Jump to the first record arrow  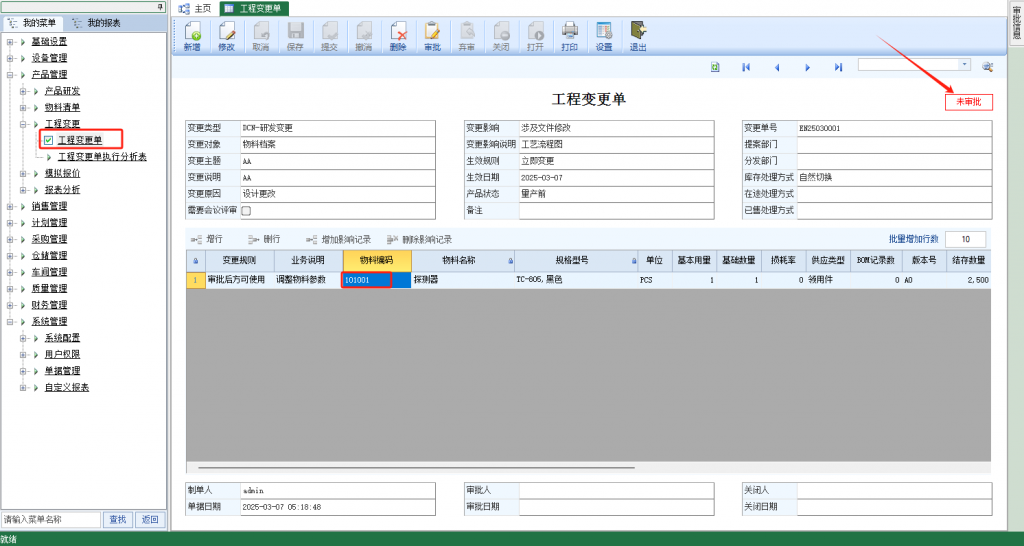click(746, 67)
